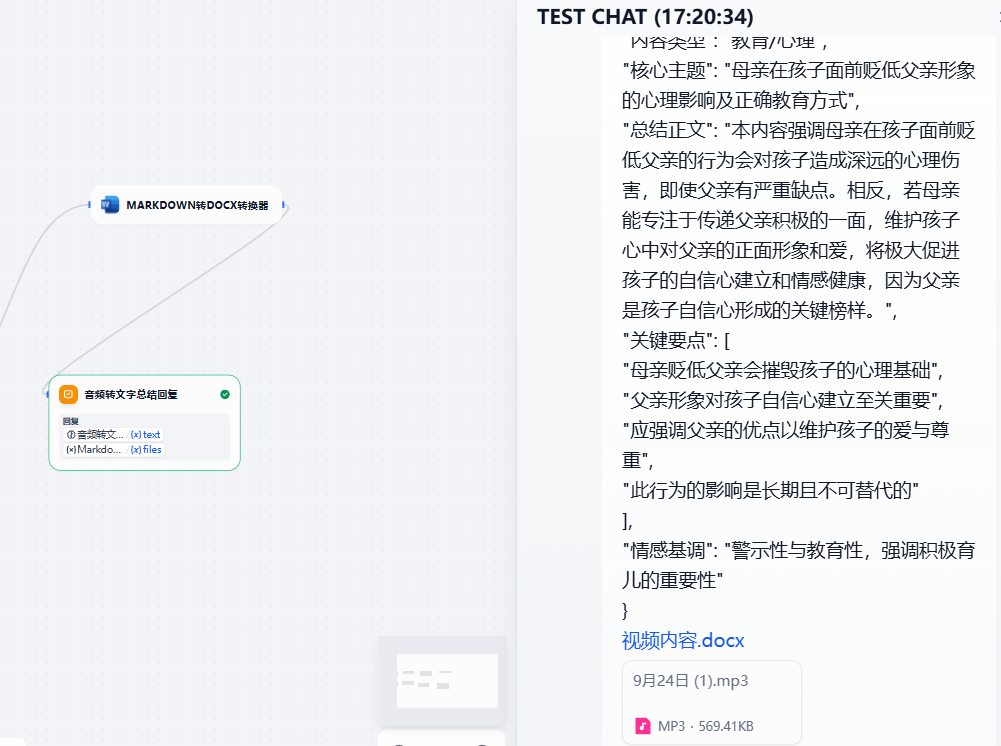
Task: Select the MARKDOWN转DOCX转换器 node title
Action: point(197,205)
